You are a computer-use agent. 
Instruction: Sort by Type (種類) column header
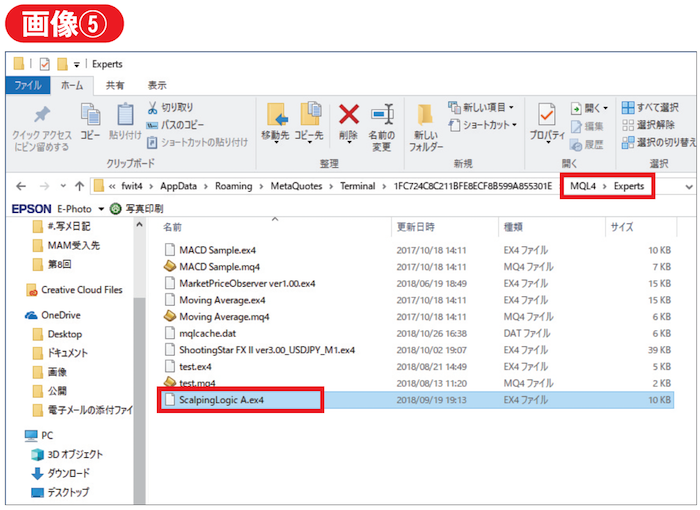coord(552,227)
